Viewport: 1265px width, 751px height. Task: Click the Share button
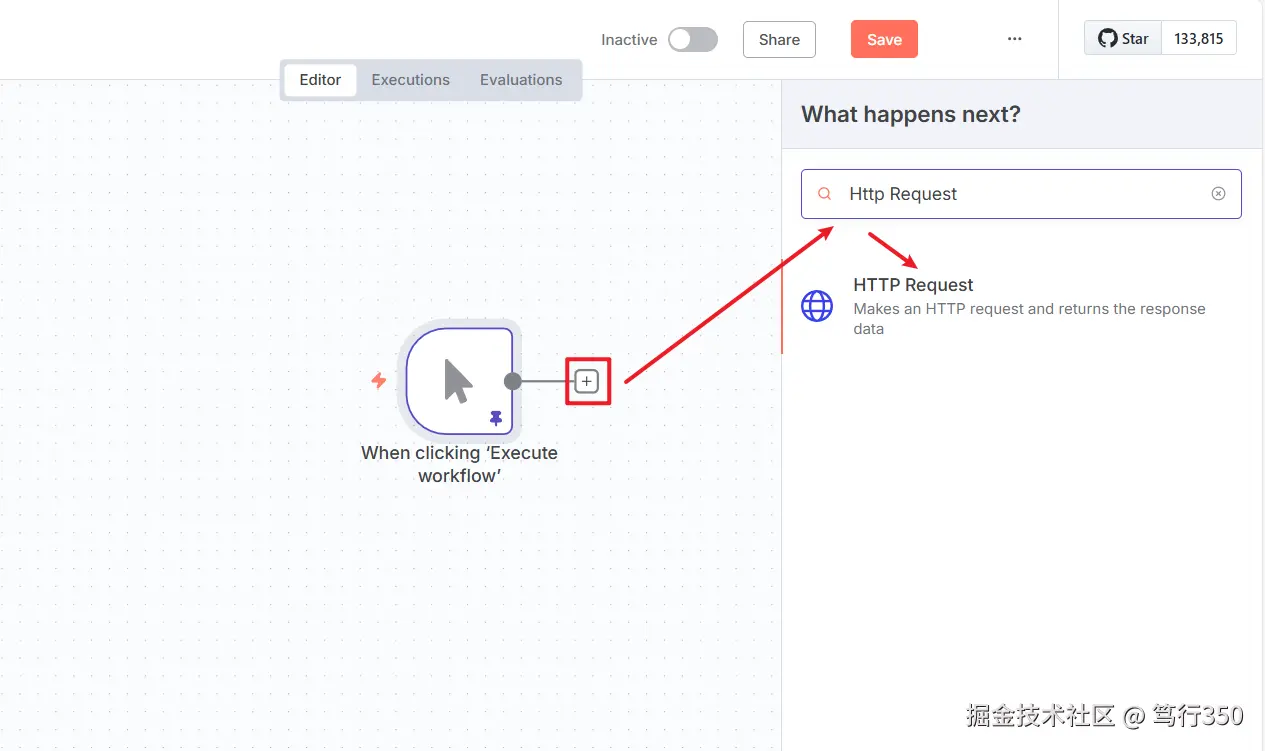point(779,40)
